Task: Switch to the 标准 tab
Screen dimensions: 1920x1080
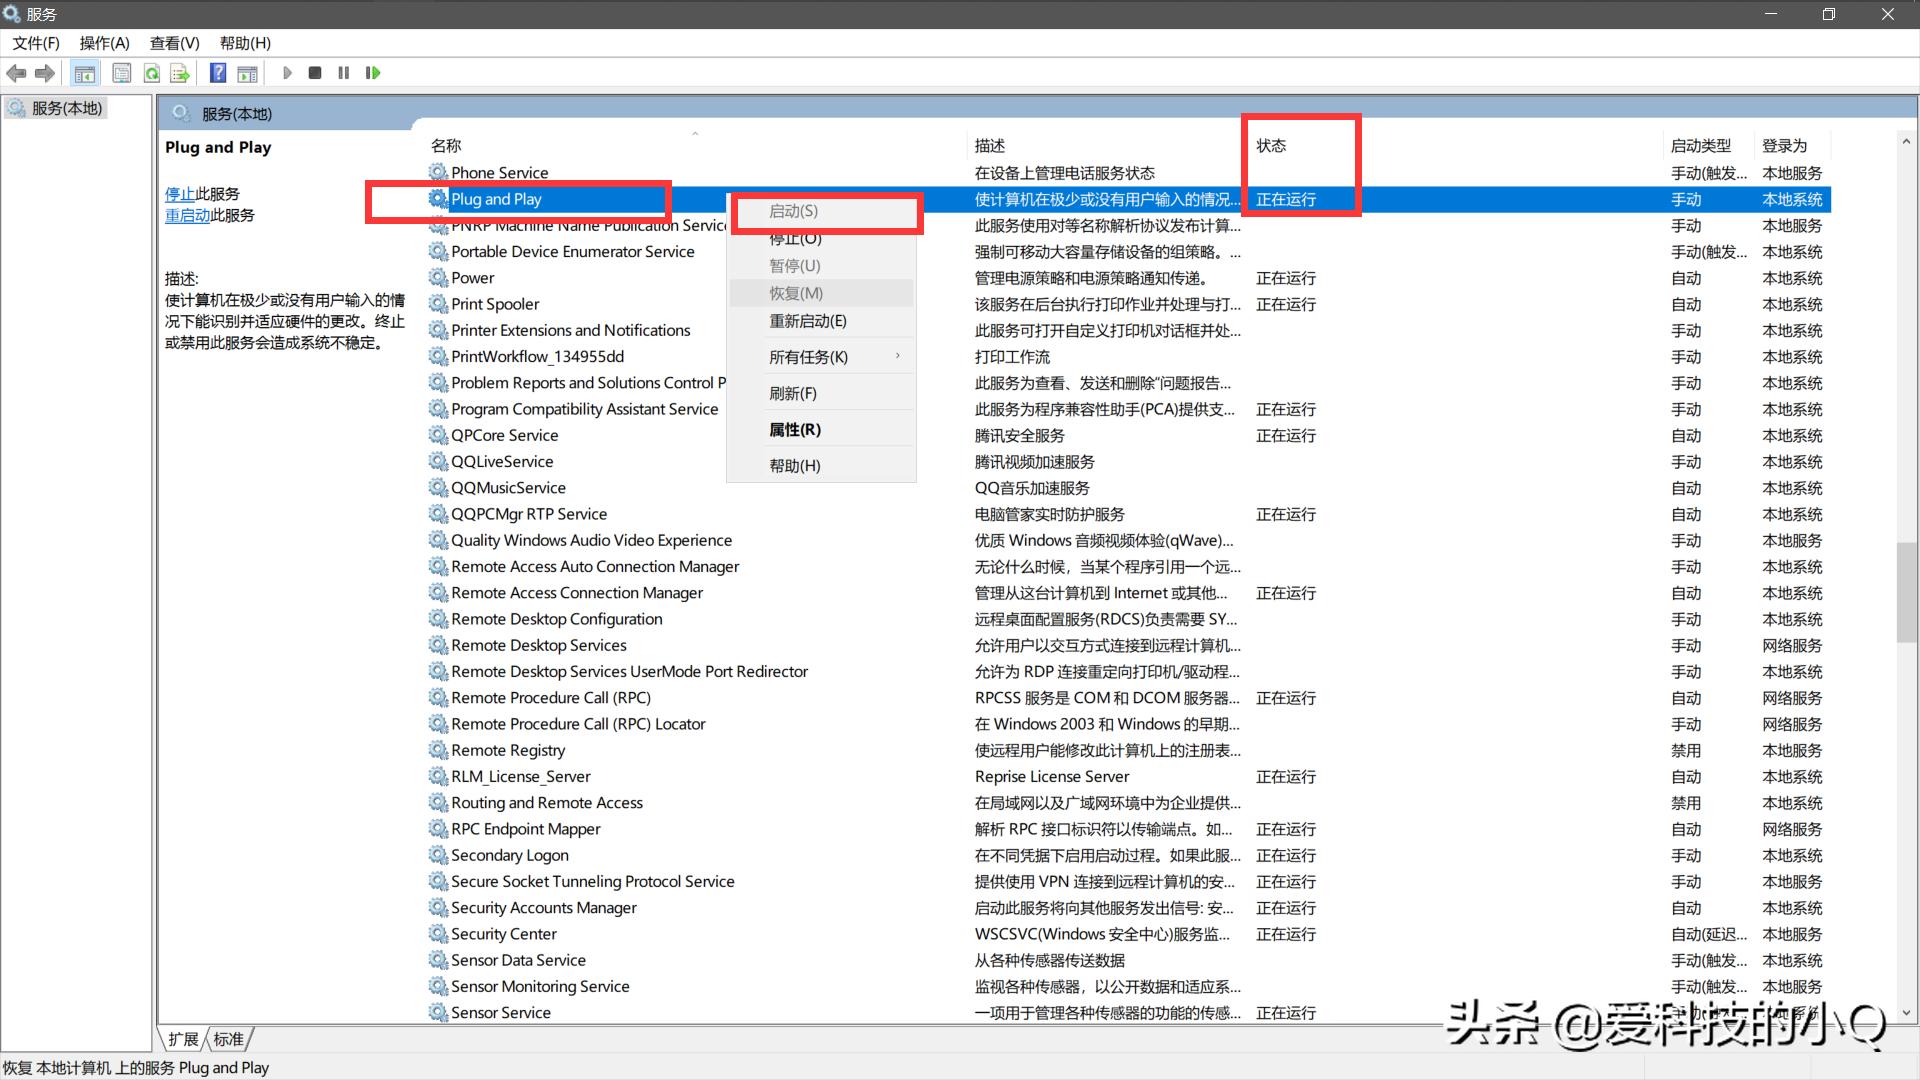Action: [x=229, y=1039]
